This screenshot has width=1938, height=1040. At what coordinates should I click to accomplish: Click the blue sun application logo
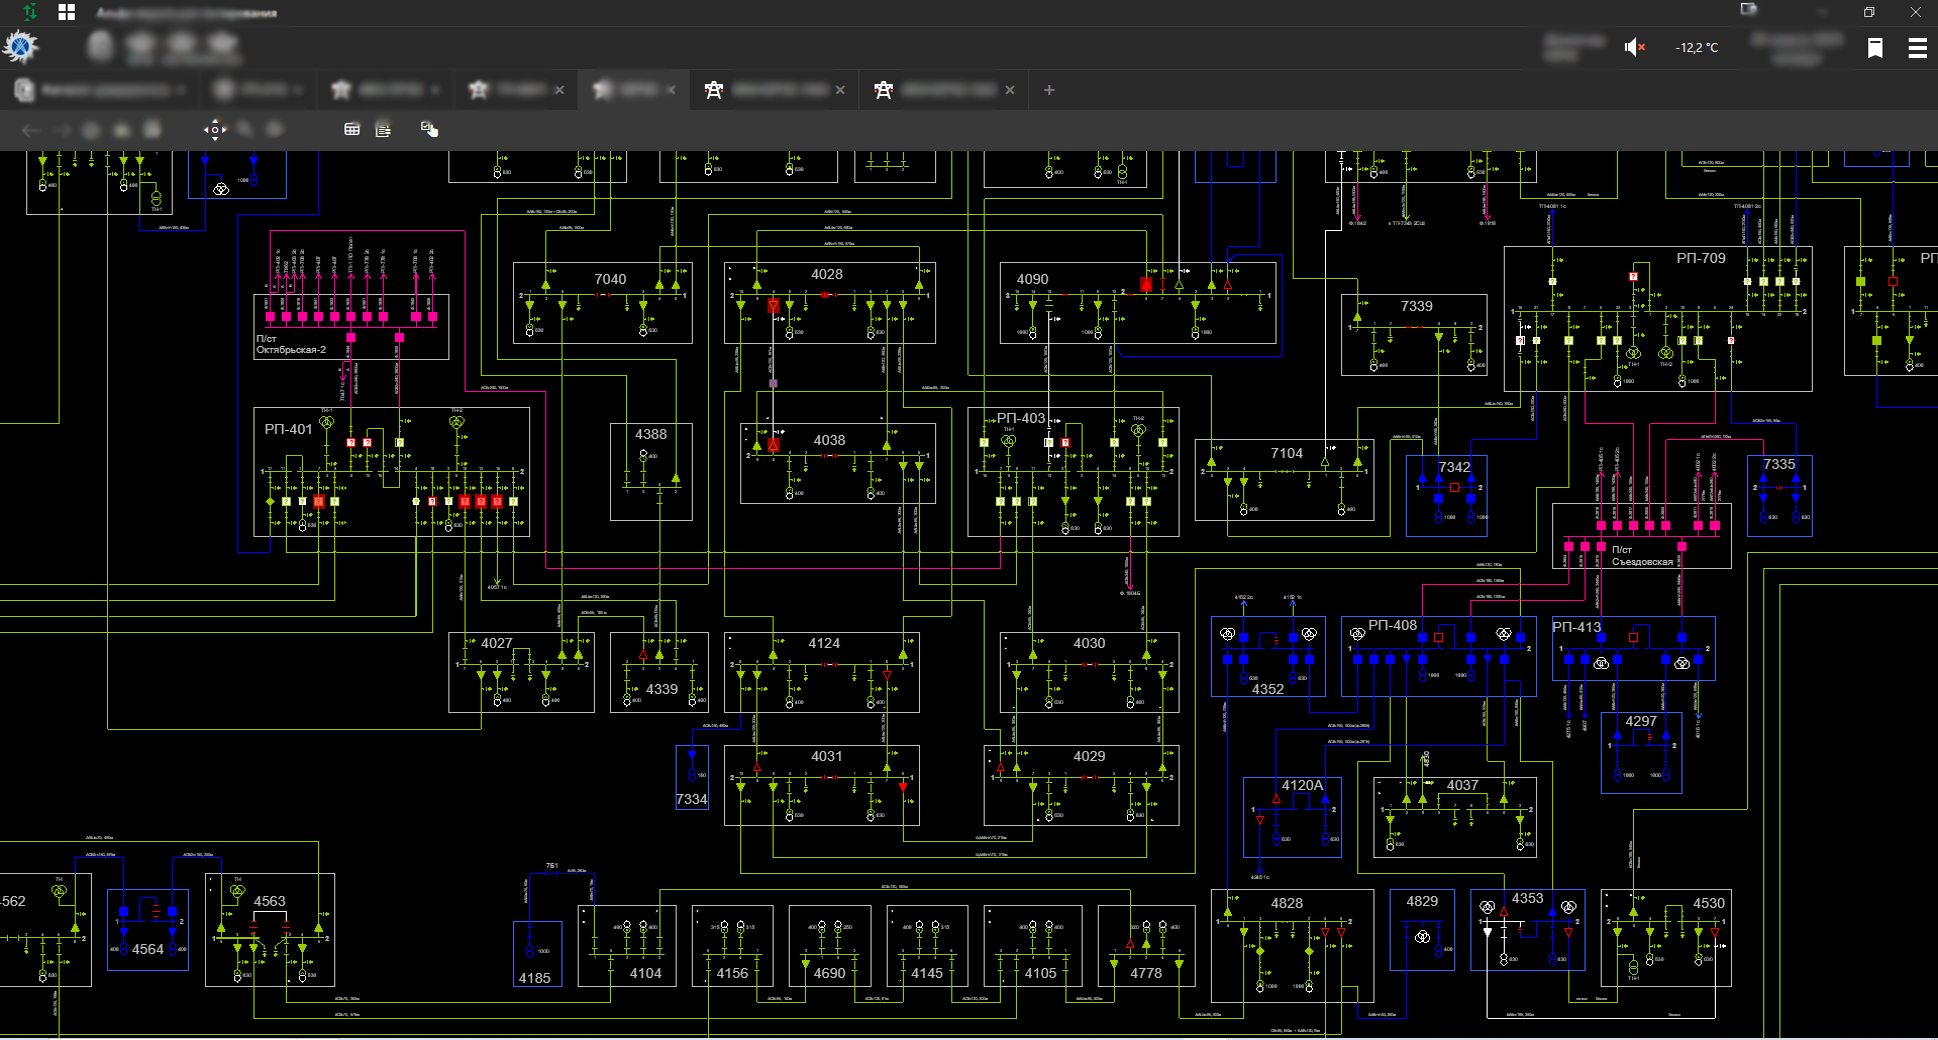click(x=20, y=46)
